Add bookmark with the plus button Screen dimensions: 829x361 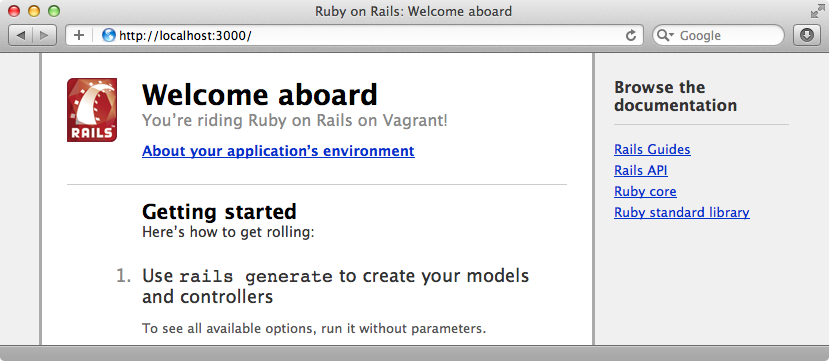coord(79,35)
